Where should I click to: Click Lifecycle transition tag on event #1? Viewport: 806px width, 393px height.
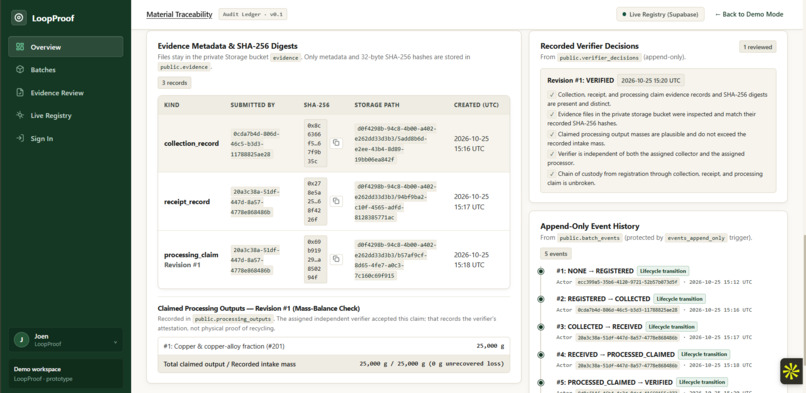[x=663, y=271]
